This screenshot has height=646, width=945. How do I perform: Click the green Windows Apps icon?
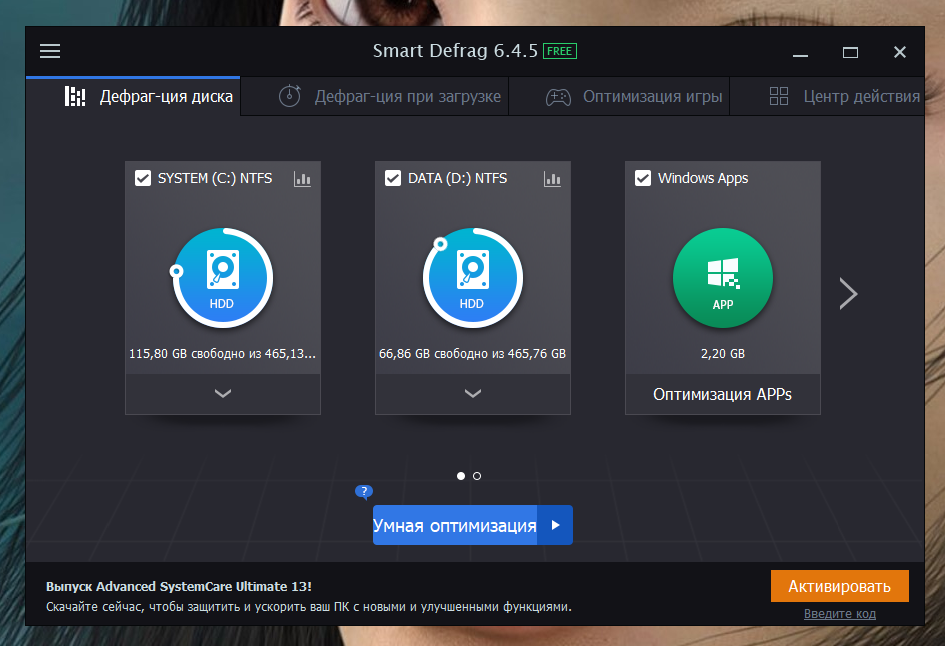723,279
